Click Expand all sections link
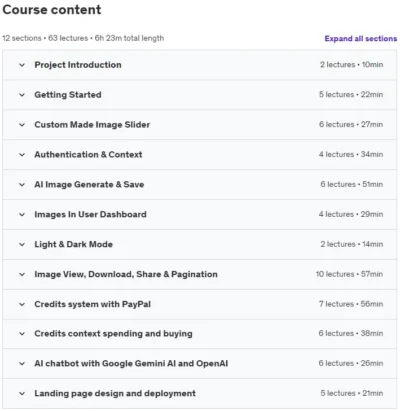 click(361, 39)
